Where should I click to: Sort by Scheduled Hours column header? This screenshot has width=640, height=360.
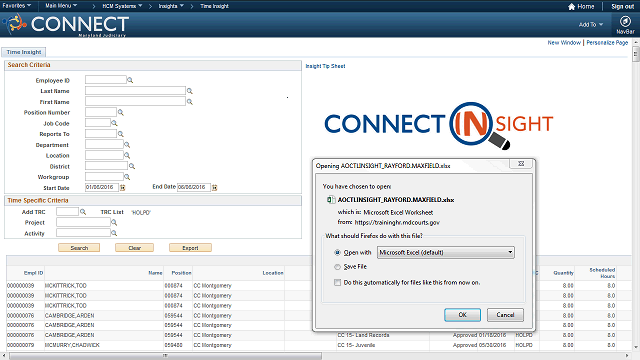(602, 273)
